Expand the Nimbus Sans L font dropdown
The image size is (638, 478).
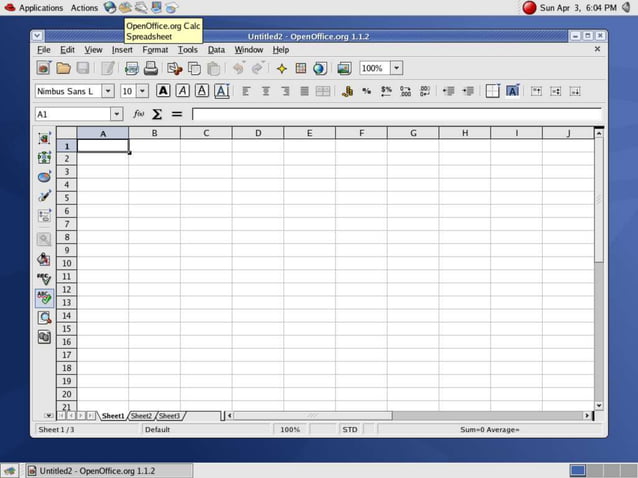(108, 91)
